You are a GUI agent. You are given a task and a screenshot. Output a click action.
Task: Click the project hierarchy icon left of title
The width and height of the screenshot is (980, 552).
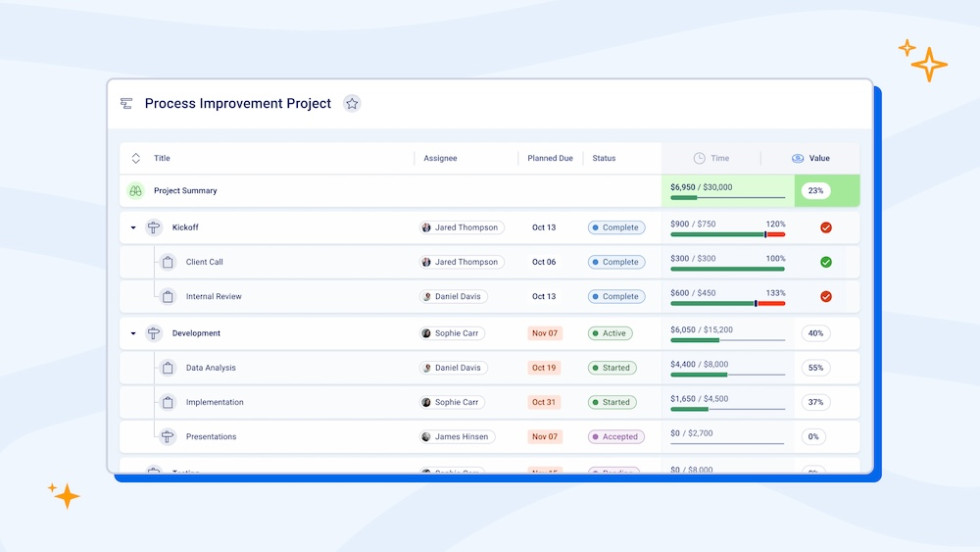[x=126, y=103]
